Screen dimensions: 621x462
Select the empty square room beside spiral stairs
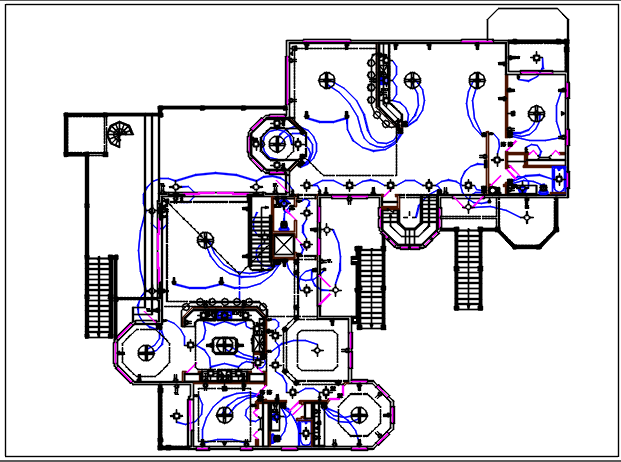tap(82, 133)
